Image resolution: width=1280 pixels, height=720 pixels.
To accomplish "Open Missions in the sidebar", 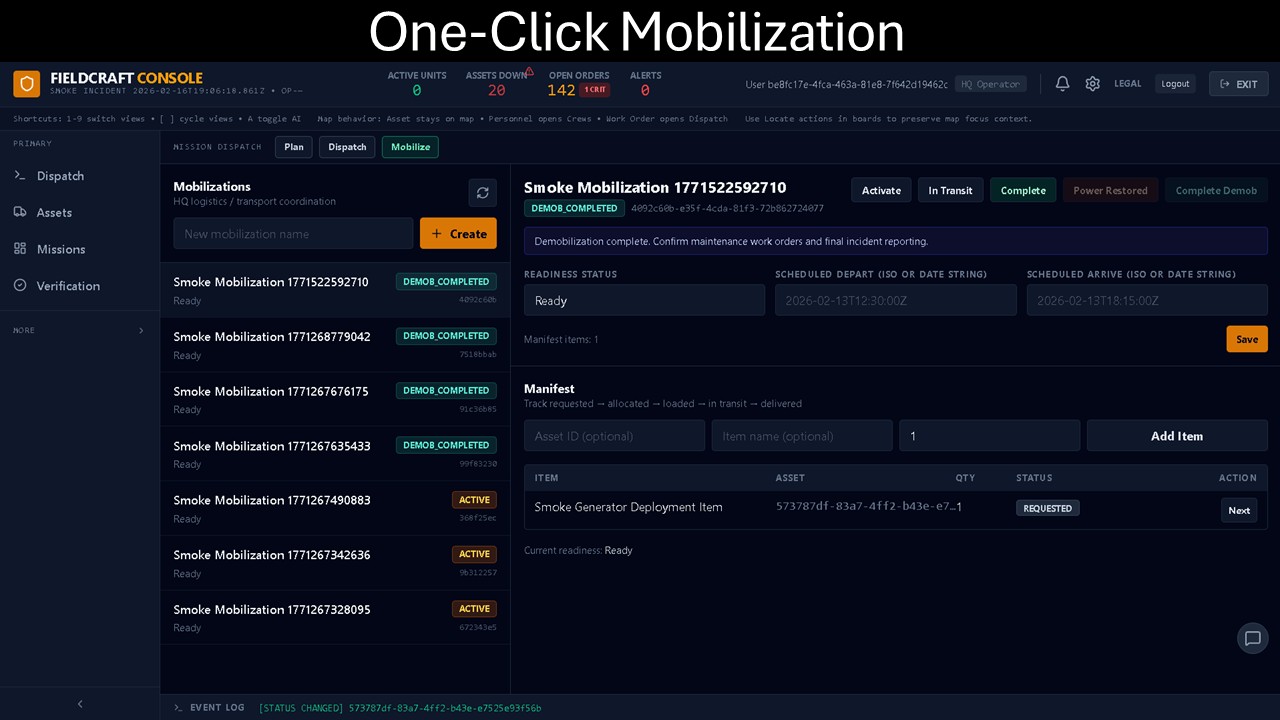I will [x=80, y=249].
